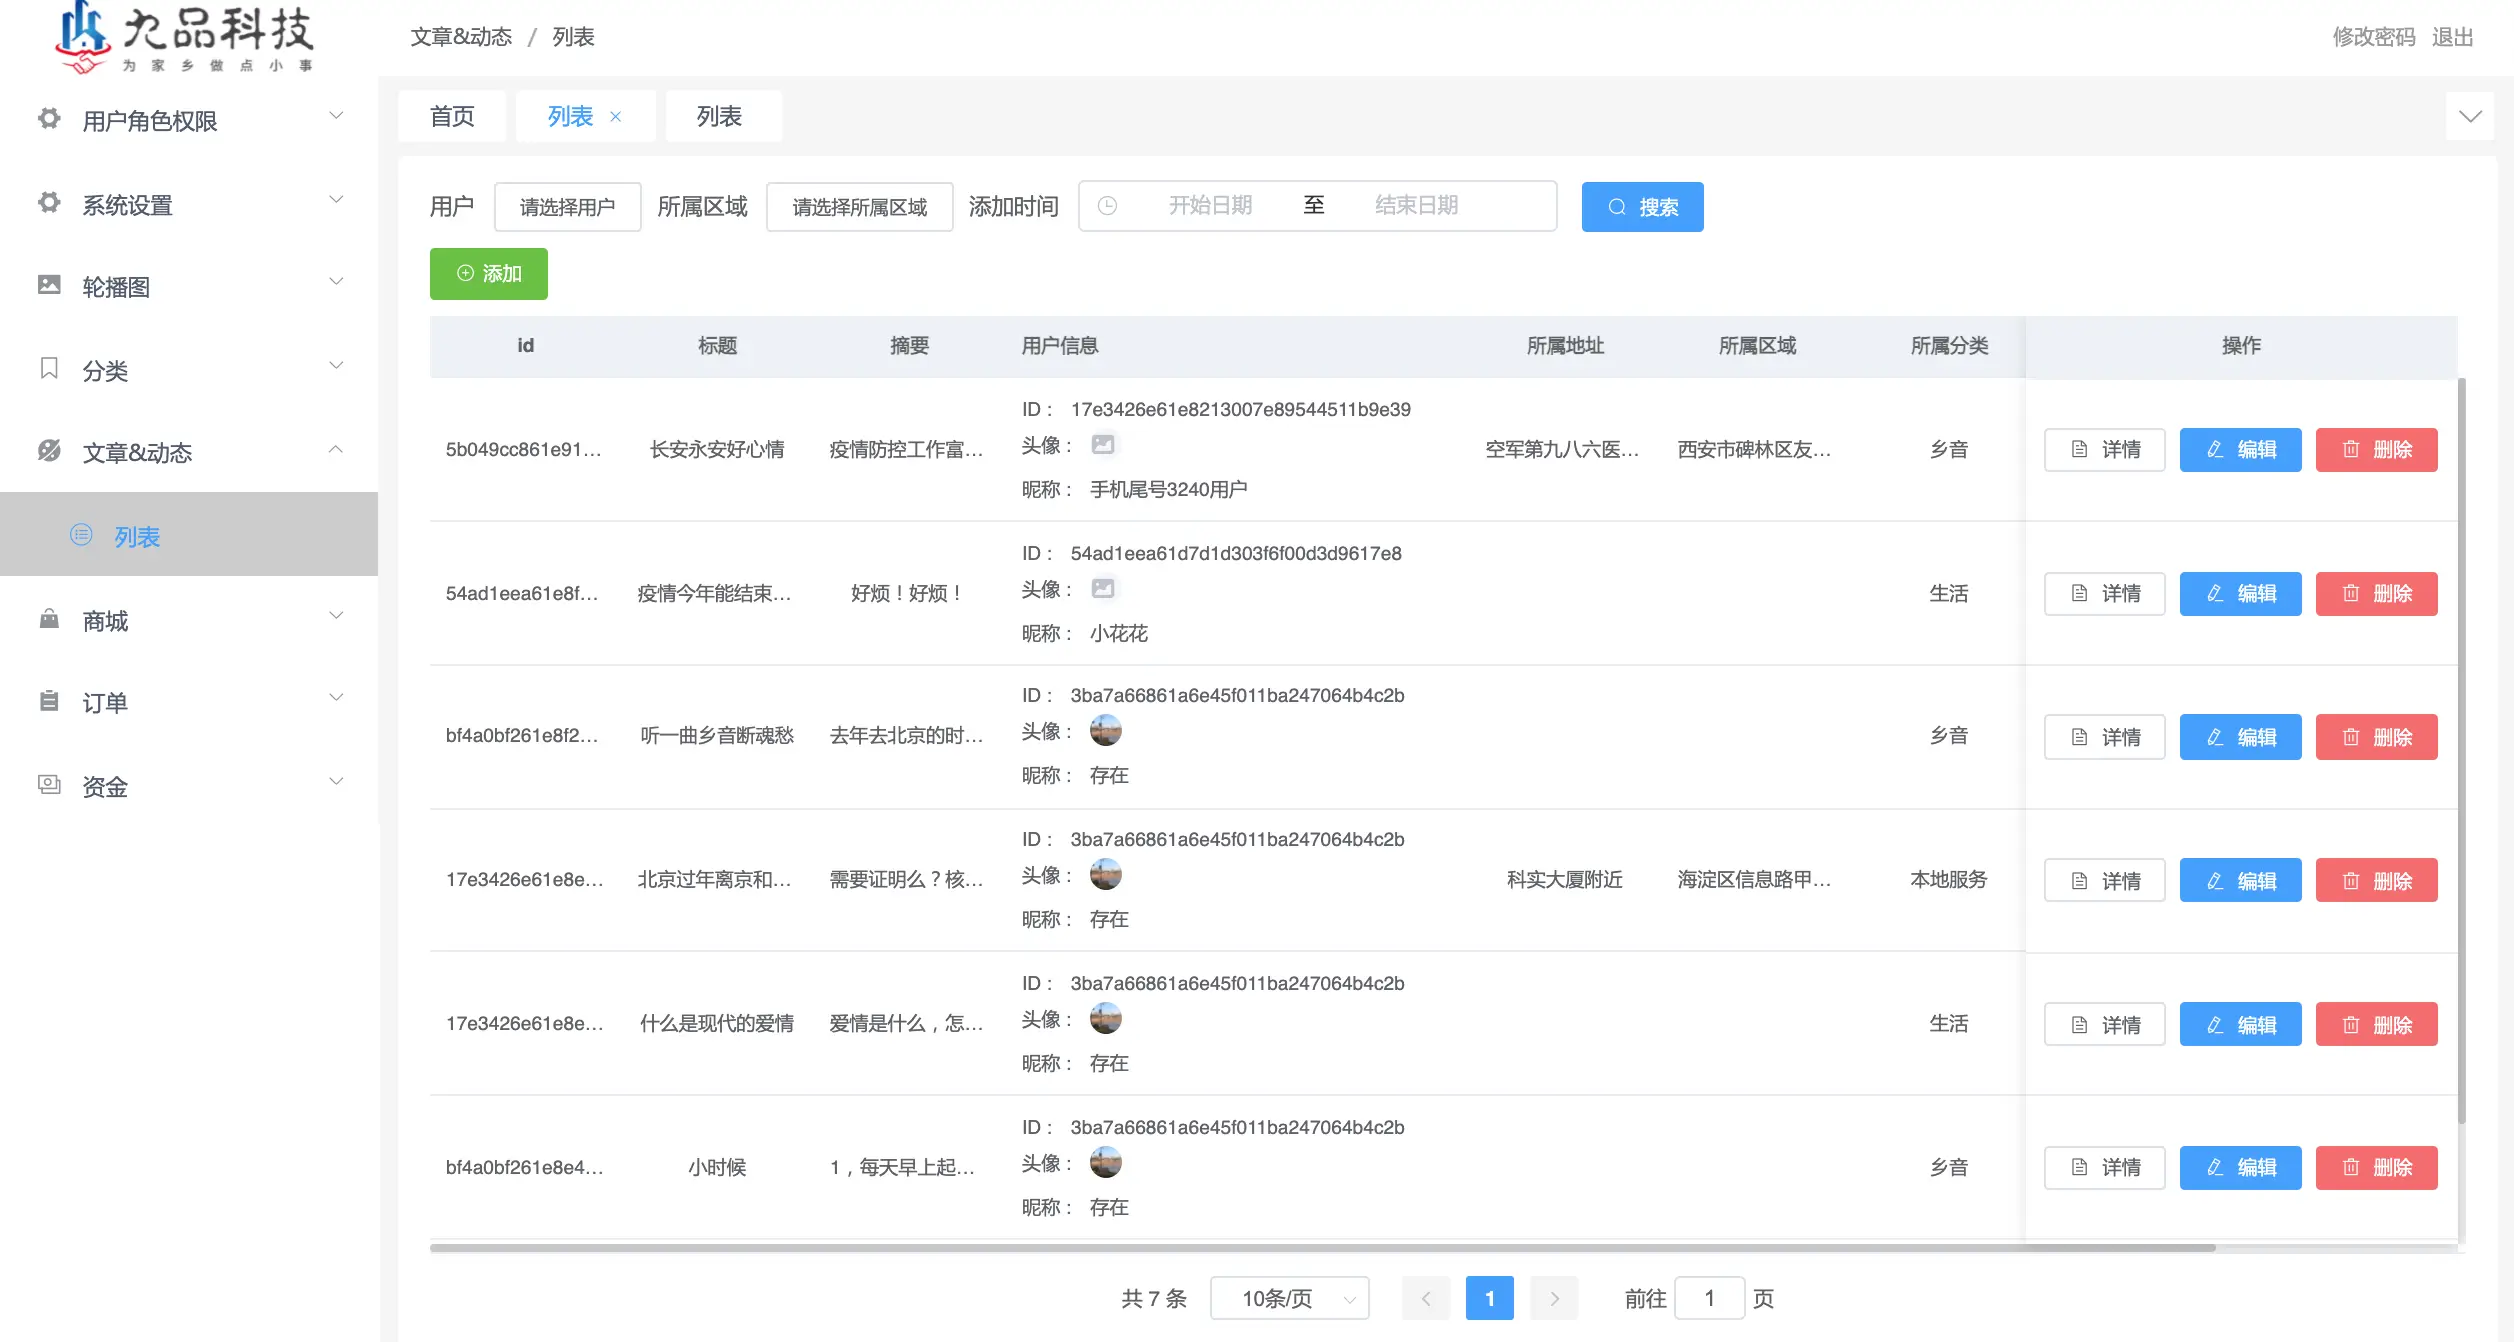The image size is (2514, 1342).
Task: Click the 前往 page number input field
Action: tap(1708, 1298)
